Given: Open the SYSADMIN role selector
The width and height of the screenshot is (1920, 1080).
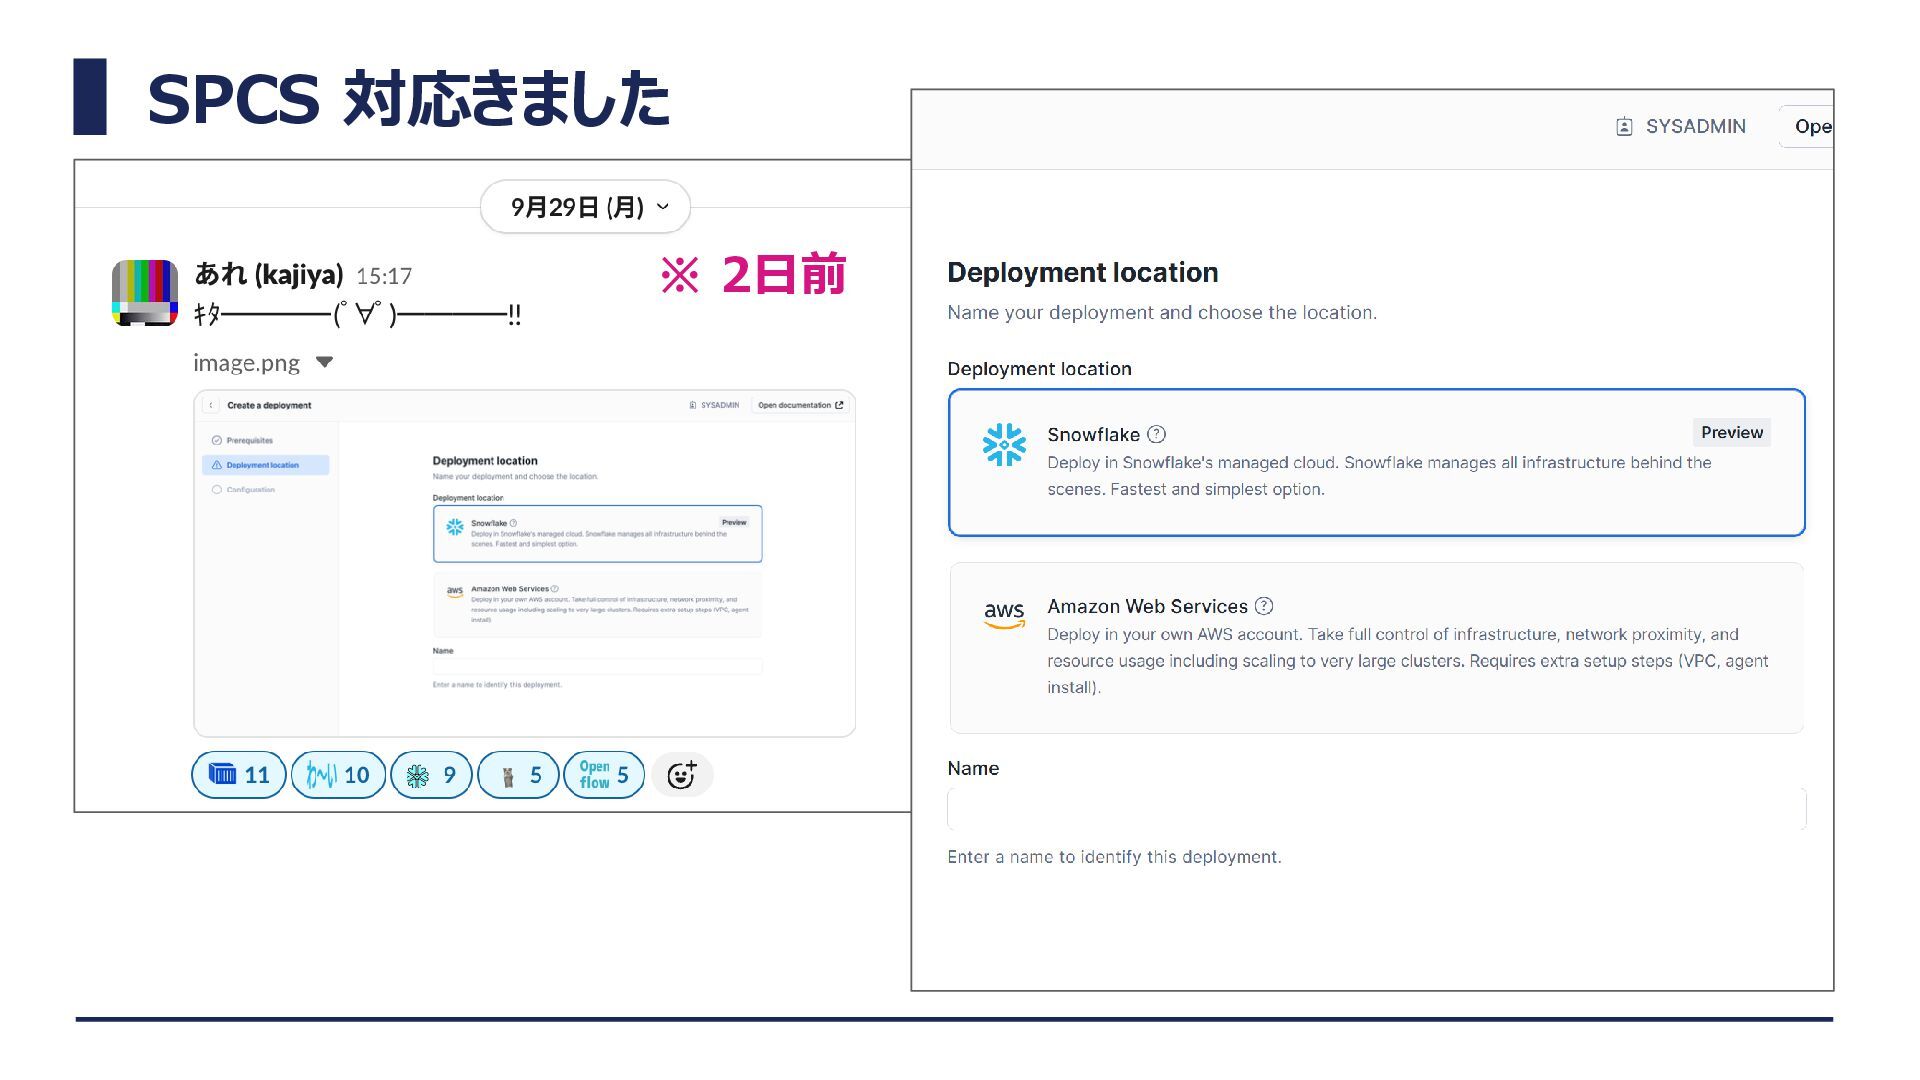Looking at the screenshot, I should pos(1695,127).
